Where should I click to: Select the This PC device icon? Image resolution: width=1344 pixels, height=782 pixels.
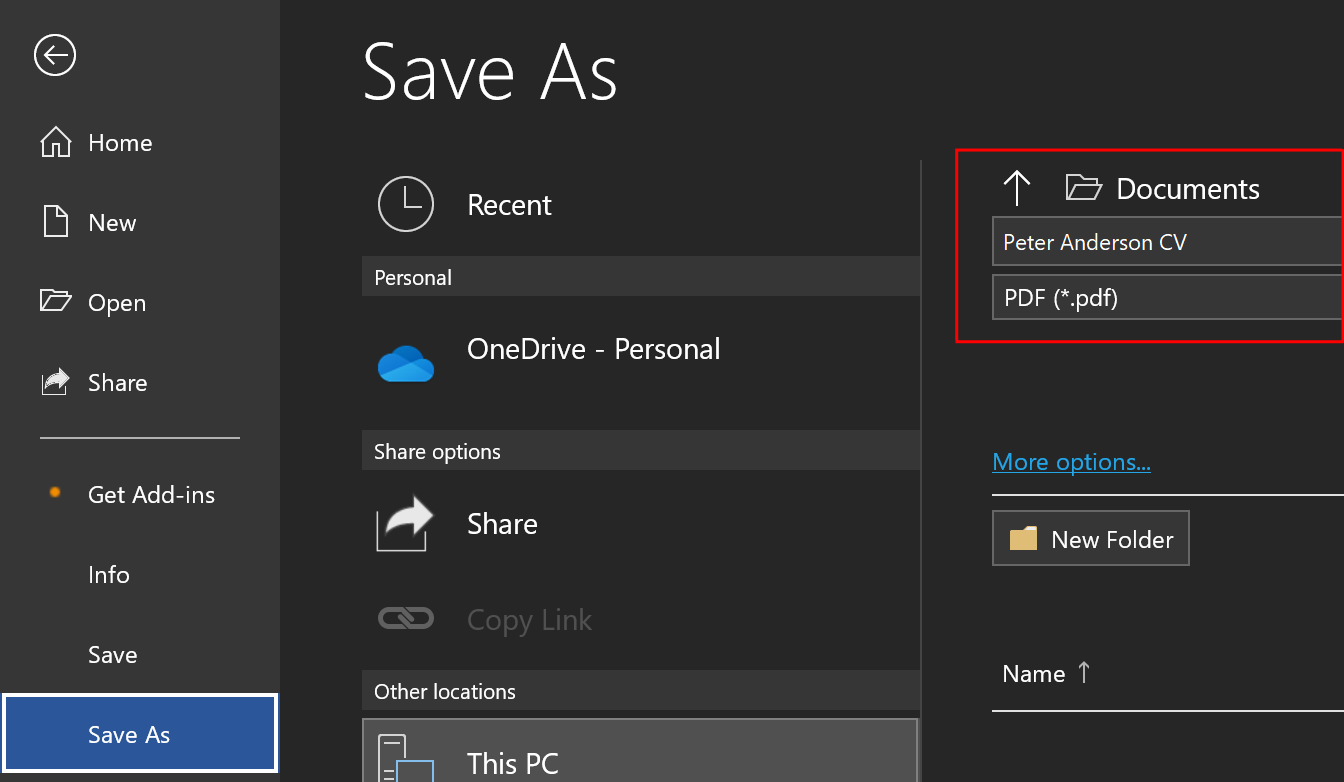406,758
